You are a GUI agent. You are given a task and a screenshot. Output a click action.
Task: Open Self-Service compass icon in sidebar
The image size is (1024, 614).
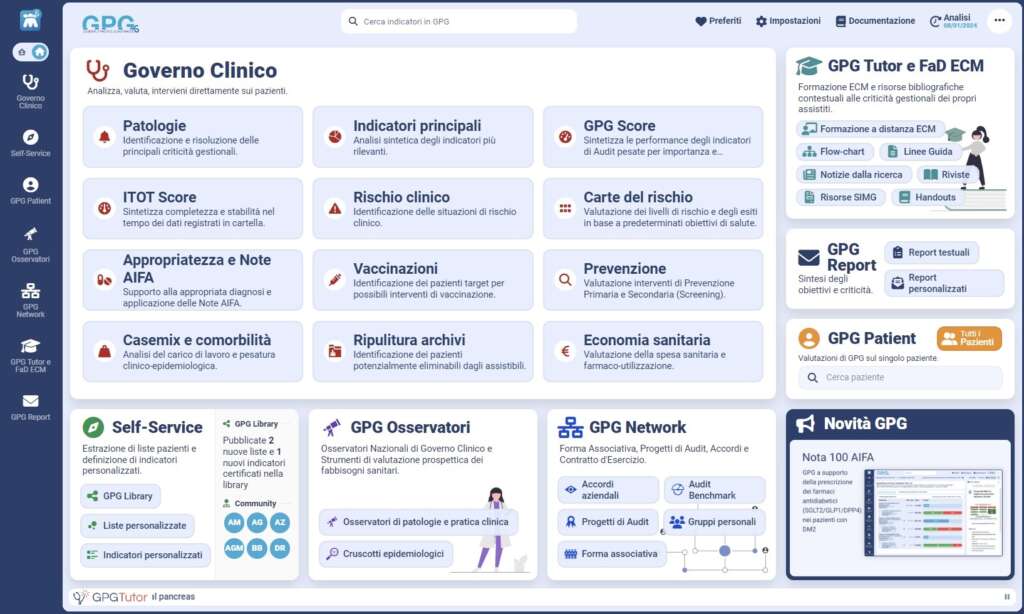[30, 138]
